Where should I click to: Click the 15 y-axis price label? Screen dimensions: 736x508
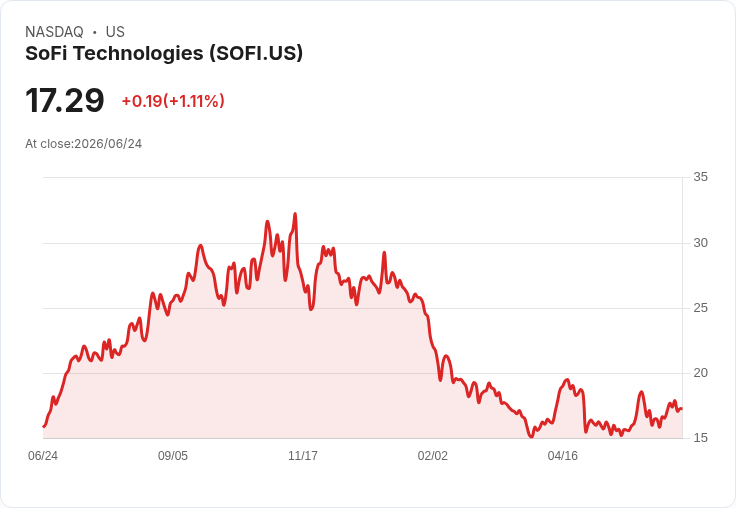pyautogui.click(x=700, y=438)
